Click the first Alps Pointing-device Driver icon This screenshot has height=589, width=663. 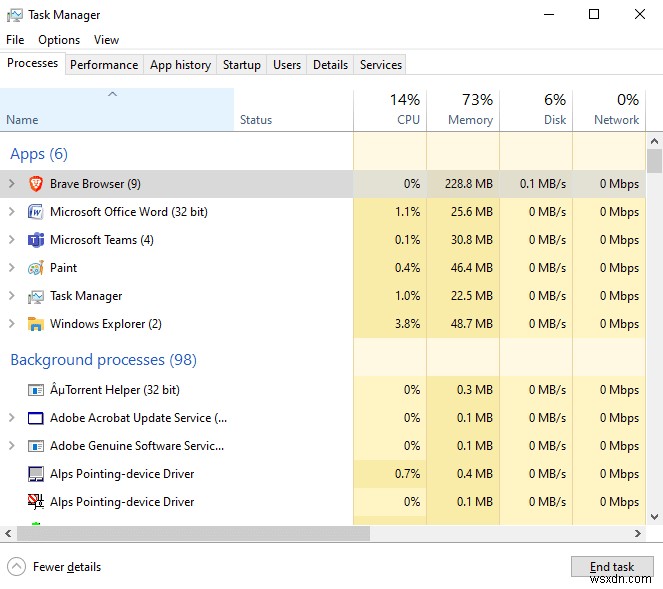(x=36, y=474)
